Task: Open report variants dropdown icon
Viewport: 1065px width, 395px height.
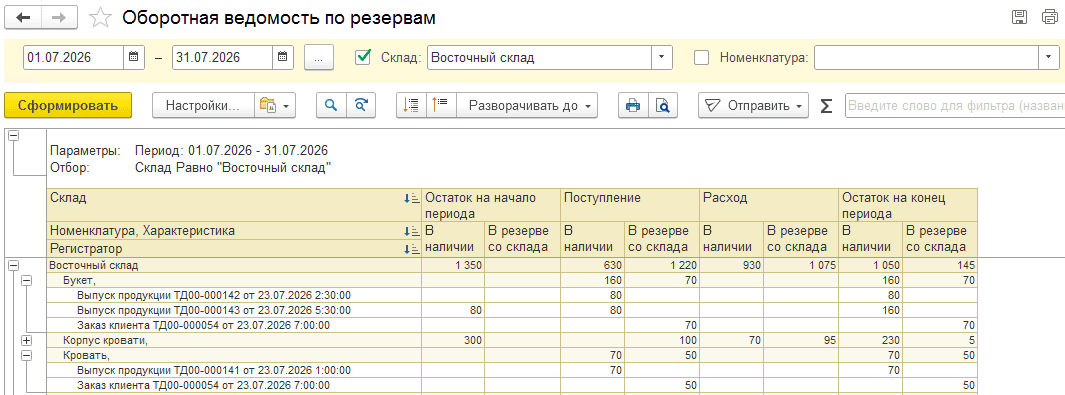Action: pos(275,106)
